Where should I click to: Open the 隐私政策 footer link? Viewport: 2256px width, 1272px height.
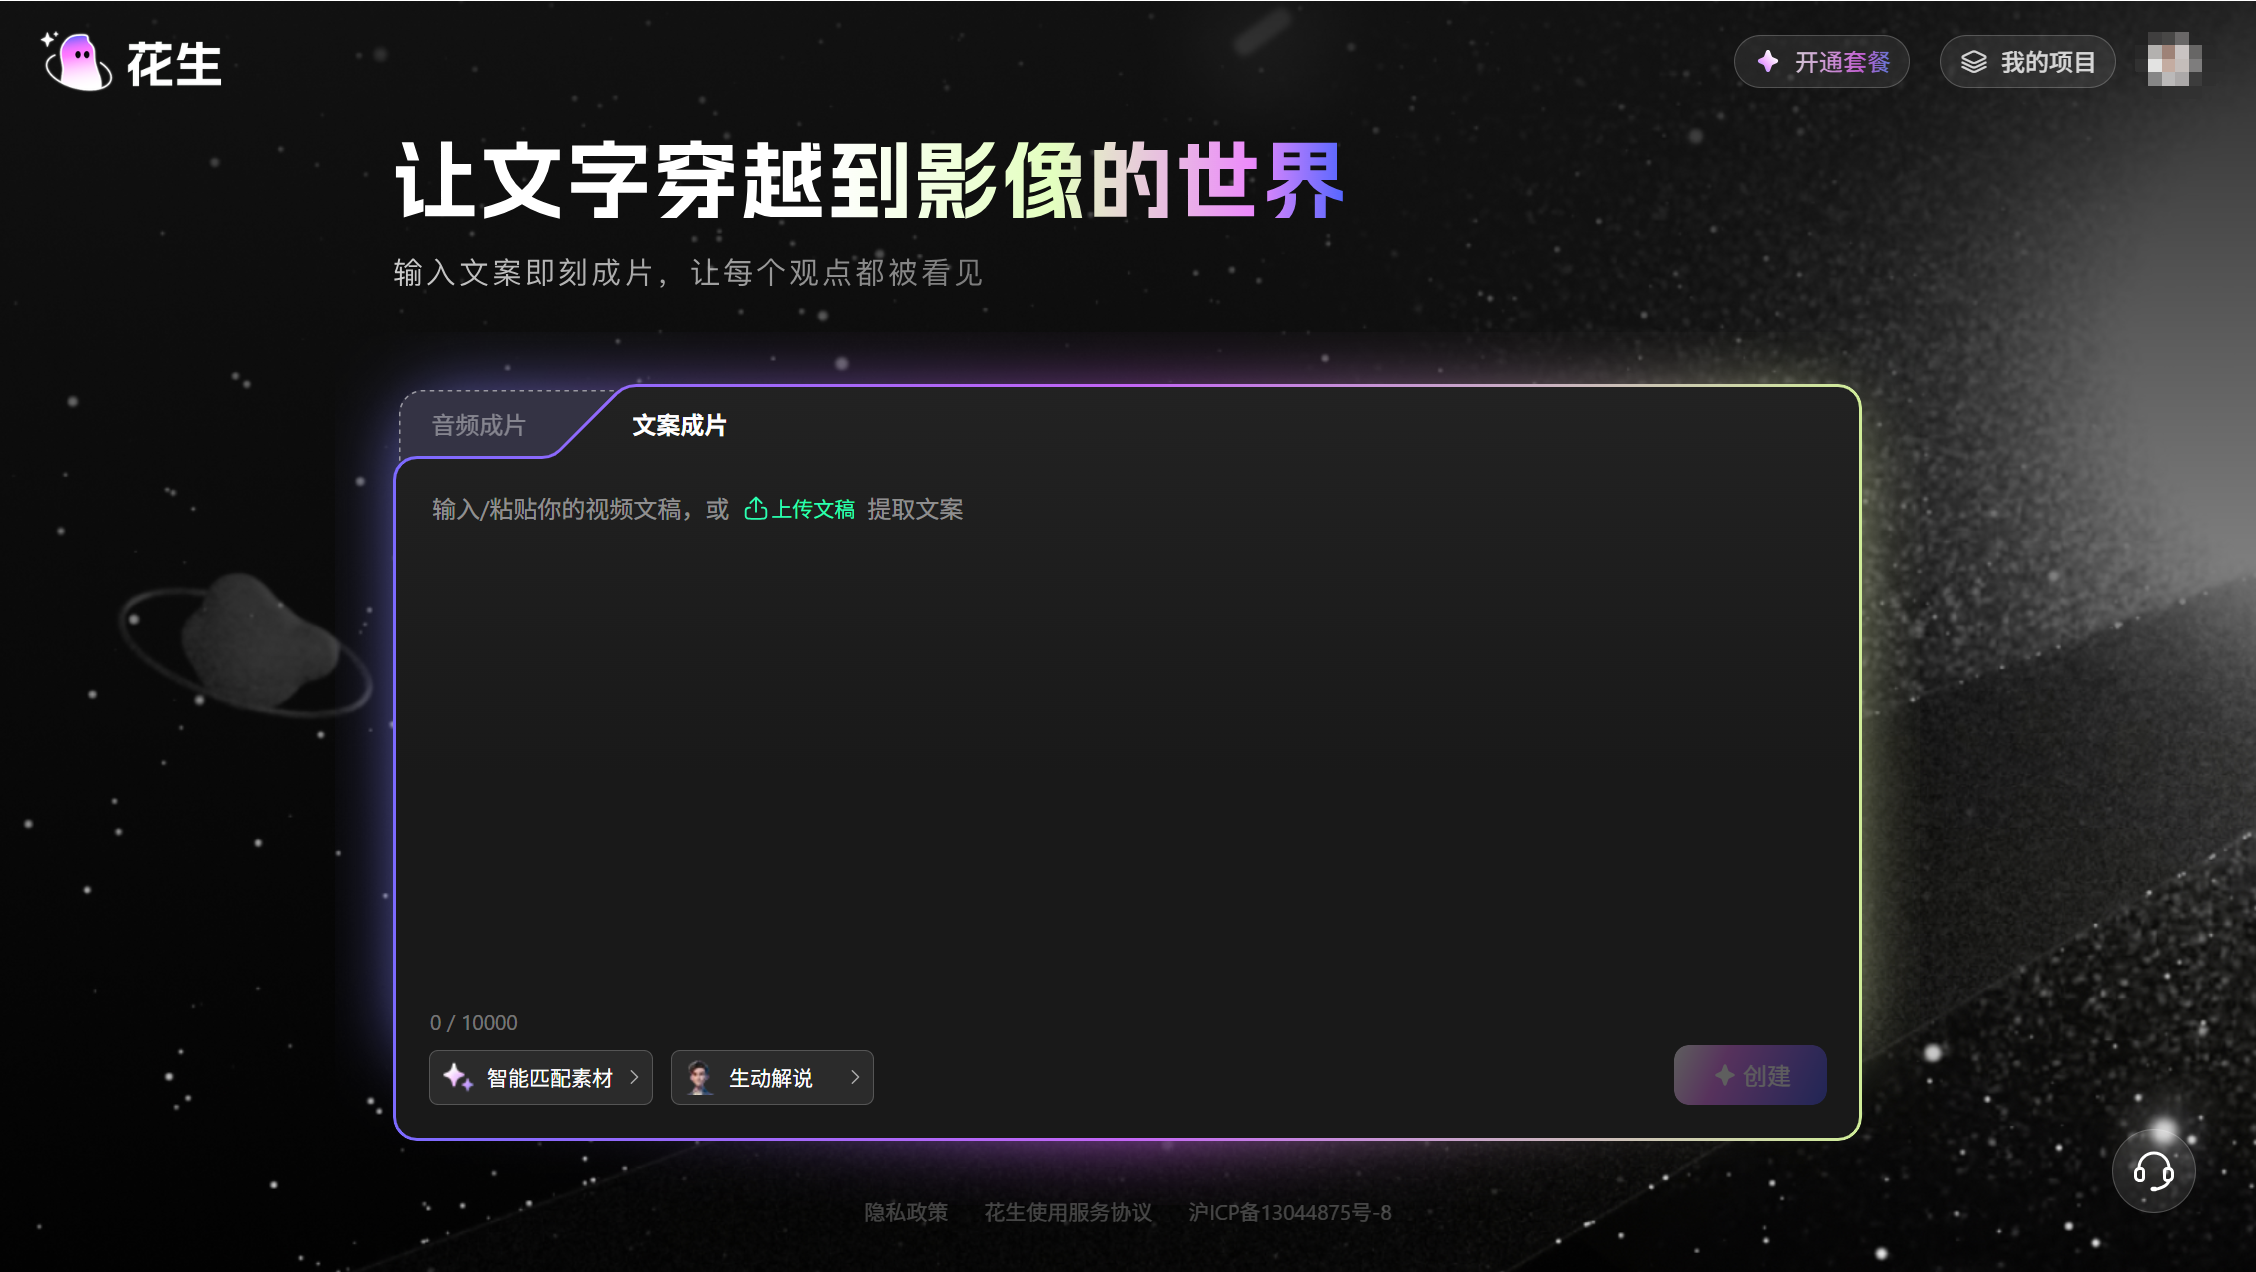tap(906, 1212)
